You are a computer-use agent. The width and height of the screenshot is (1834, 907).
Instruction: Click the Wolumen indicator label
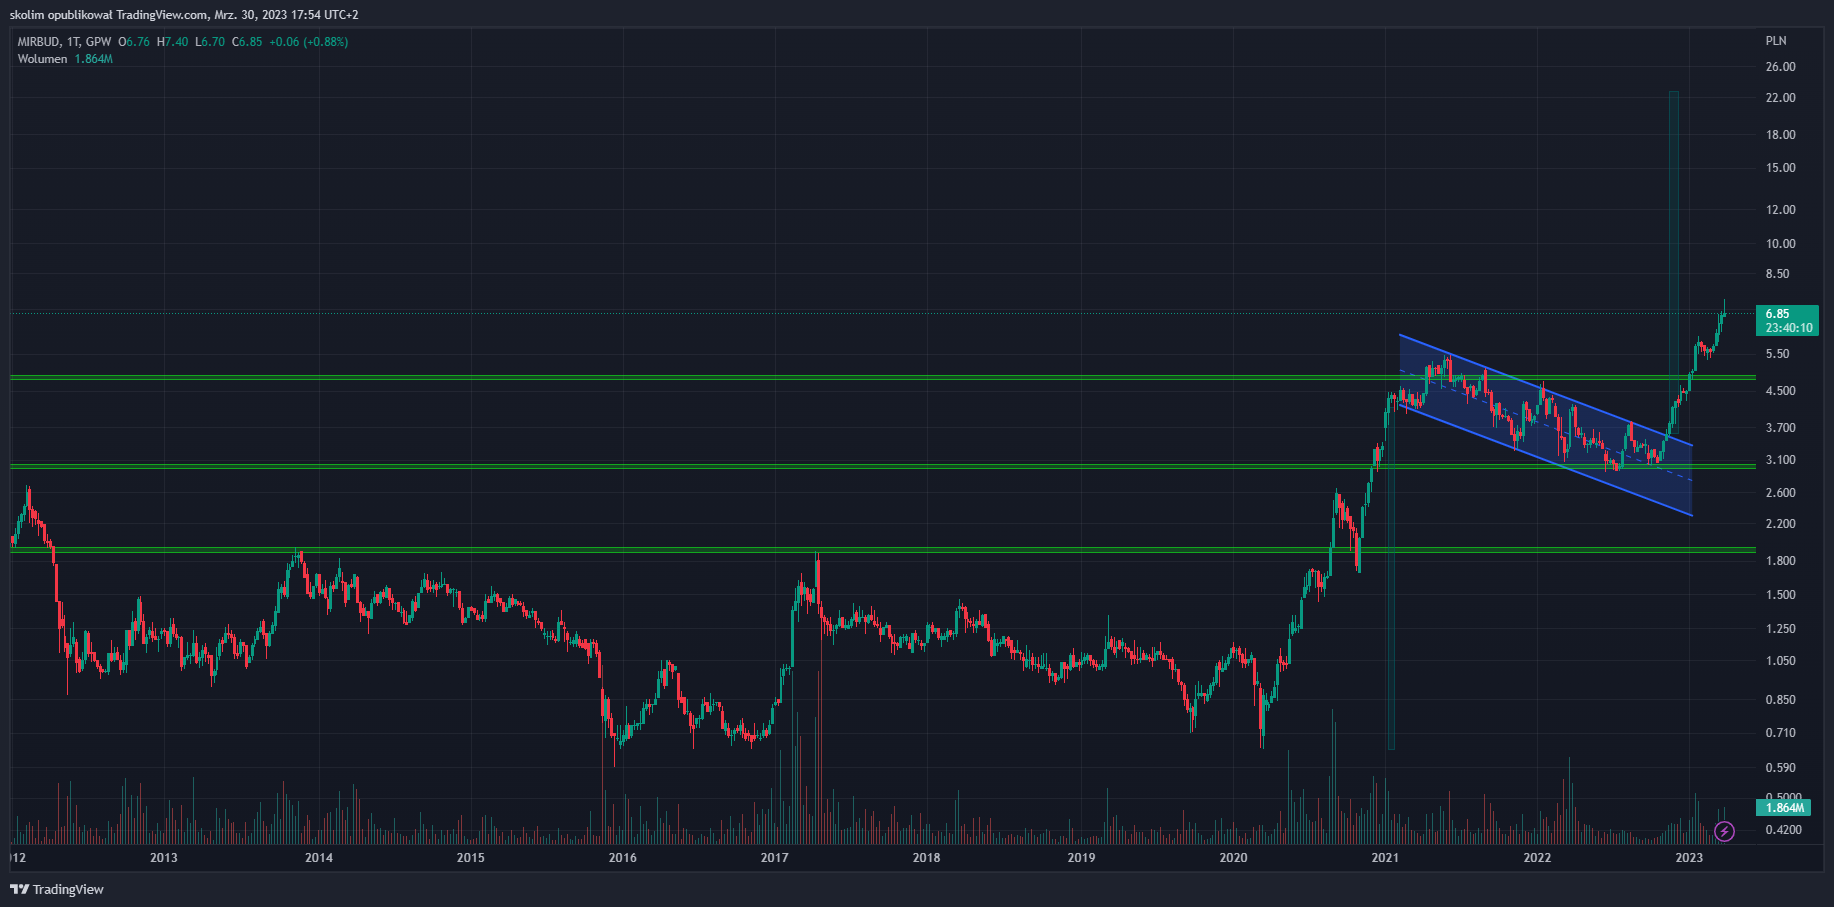click(42, 59)
